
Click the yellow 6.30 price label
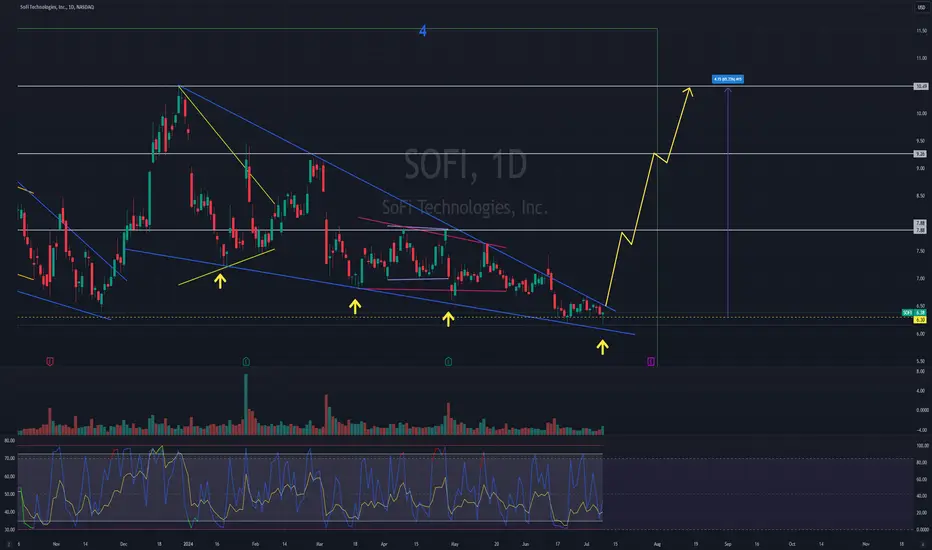(x=920, y=319)
